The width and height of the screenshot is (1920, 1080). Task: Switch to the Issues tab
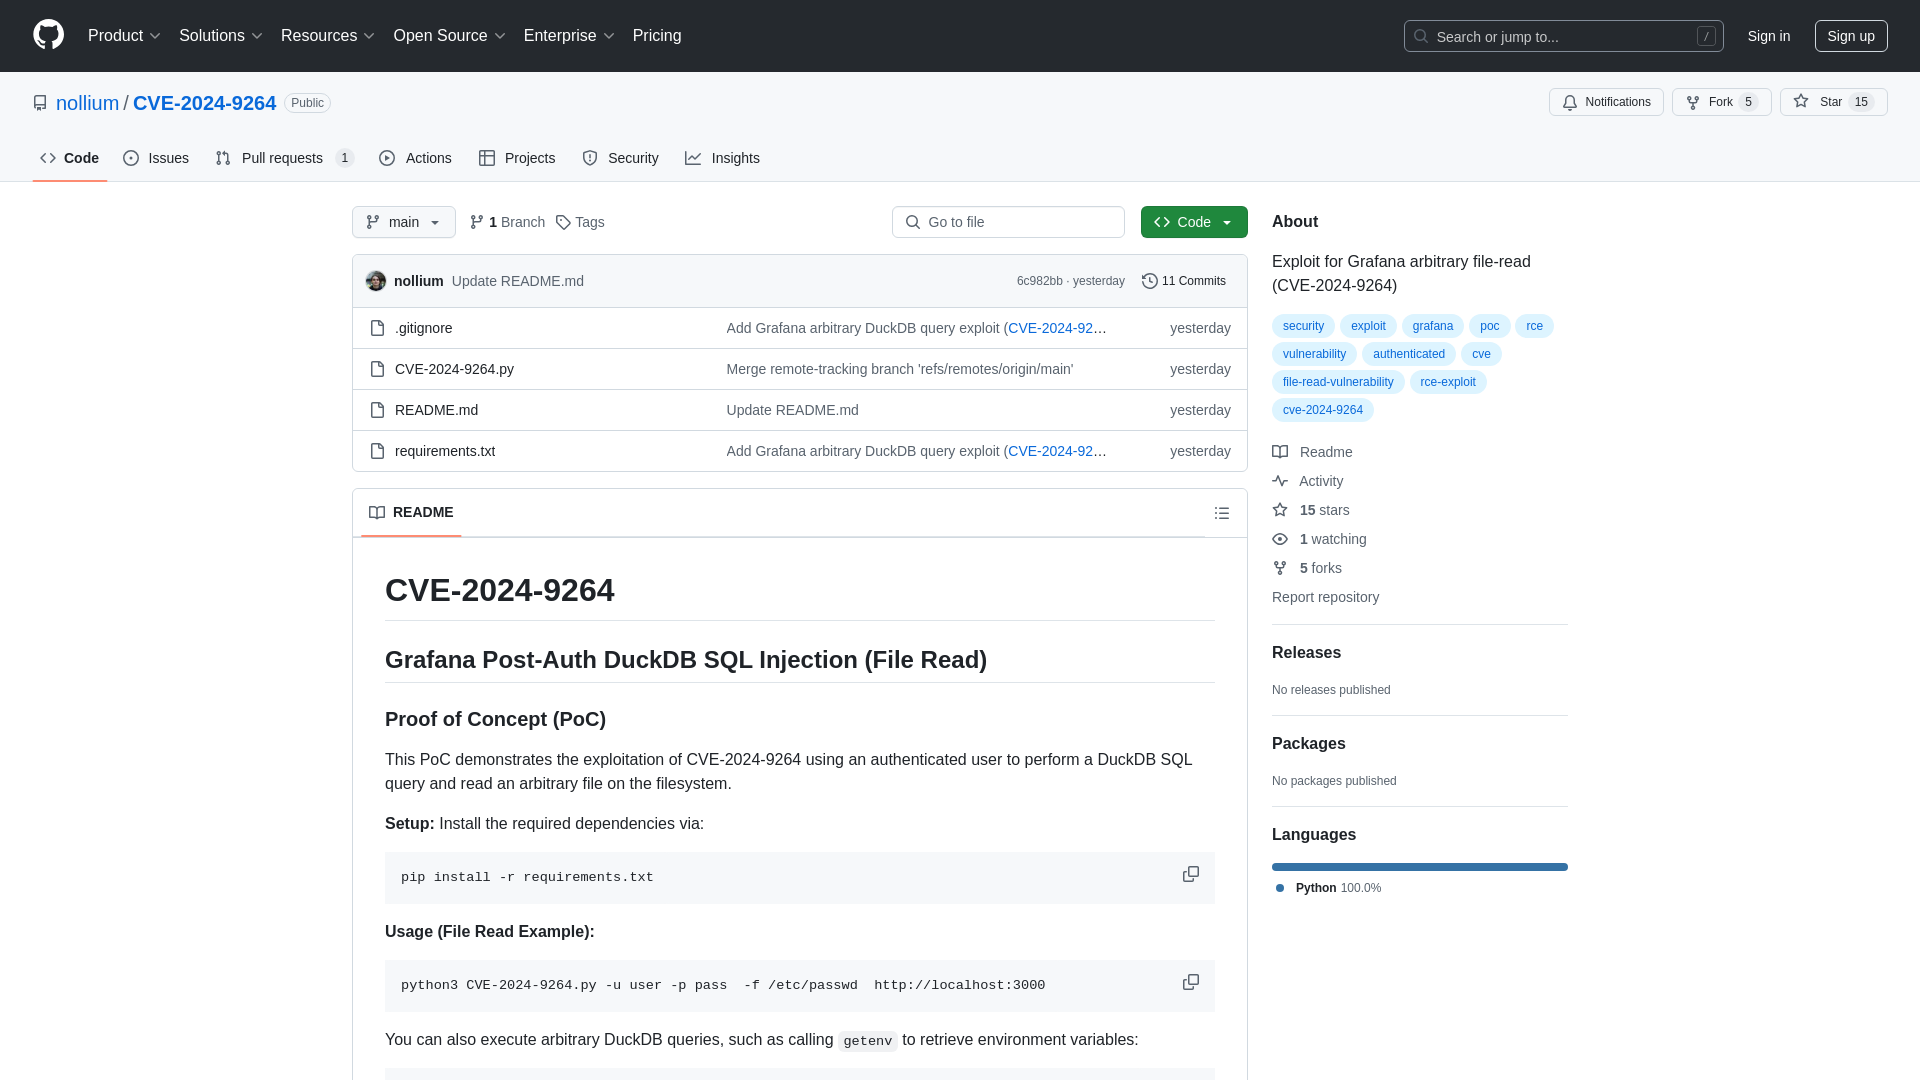click(156, 158)
